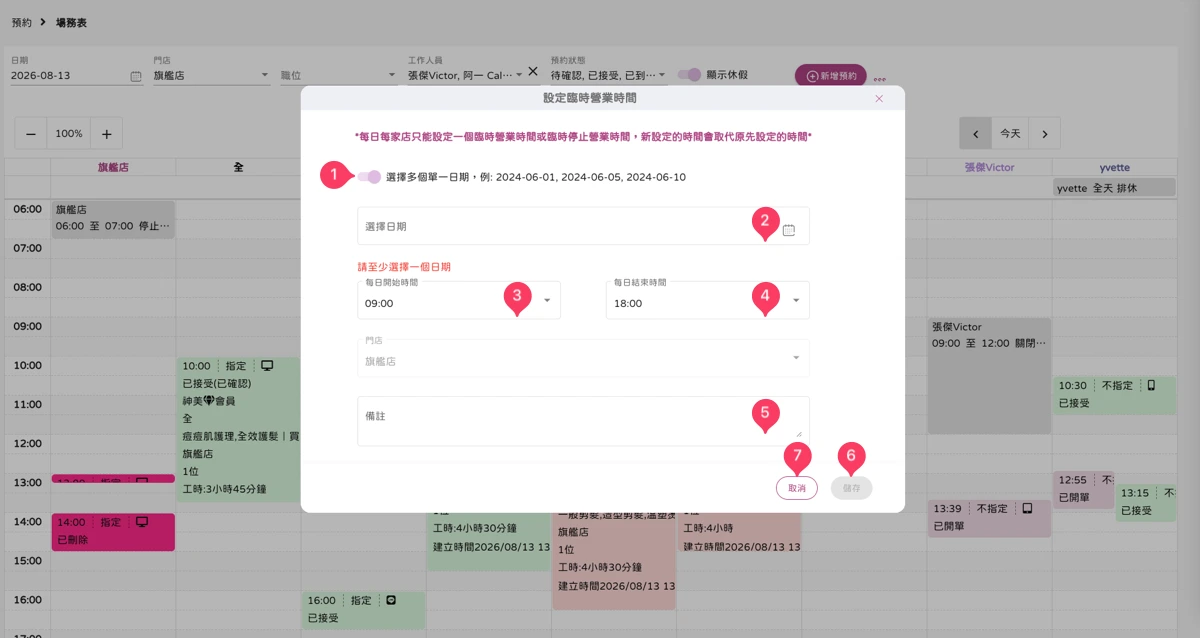1200x638 pixels.
Task: Click the 100% zoom level
Action: tap(69, 133)
